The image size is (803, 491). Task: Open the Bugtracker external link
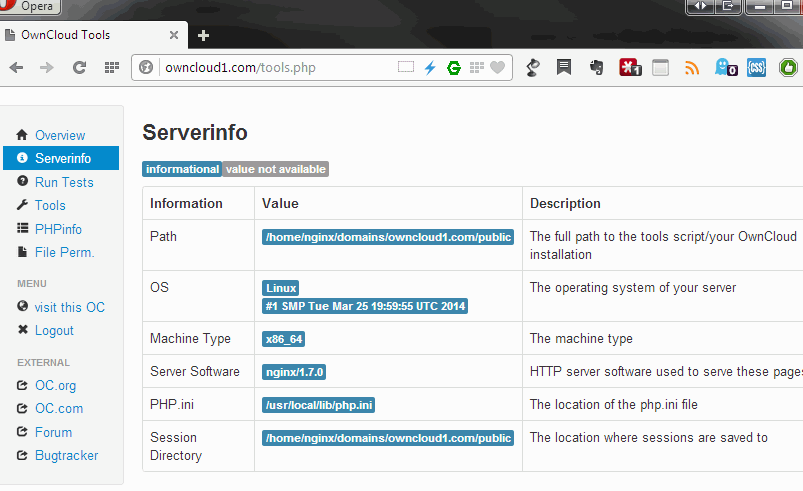(67, 456)
